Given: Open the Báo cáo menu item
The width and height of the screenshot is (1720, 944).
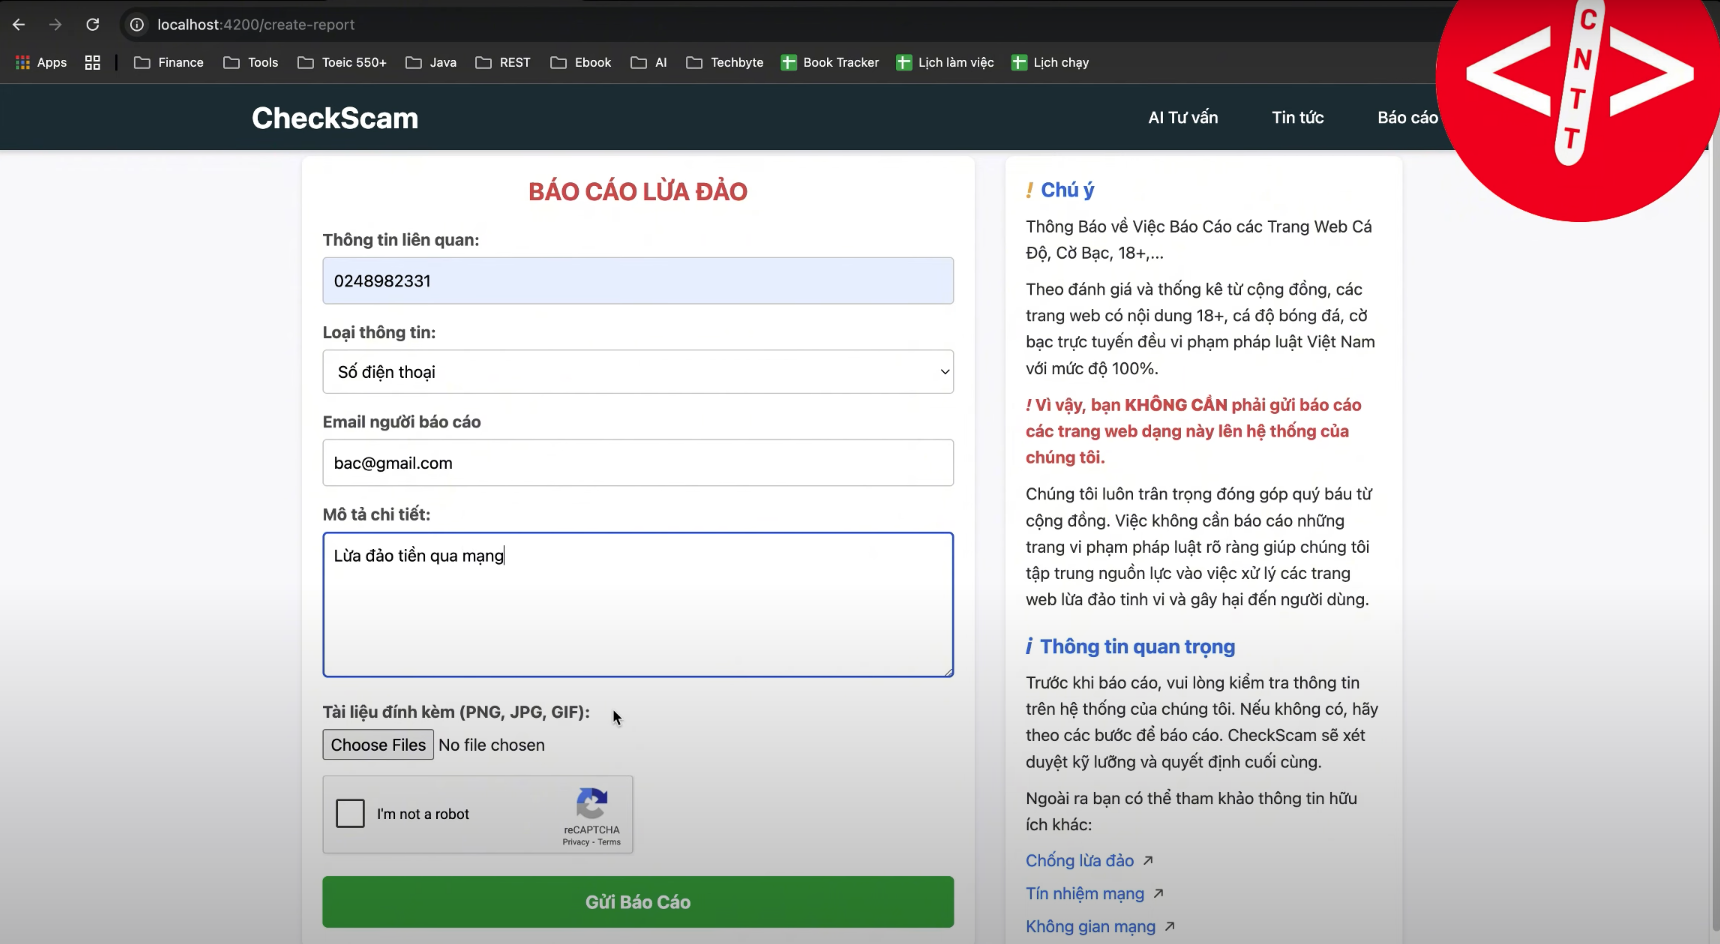Looking at the screenshot, I should tap(1408, 117).
